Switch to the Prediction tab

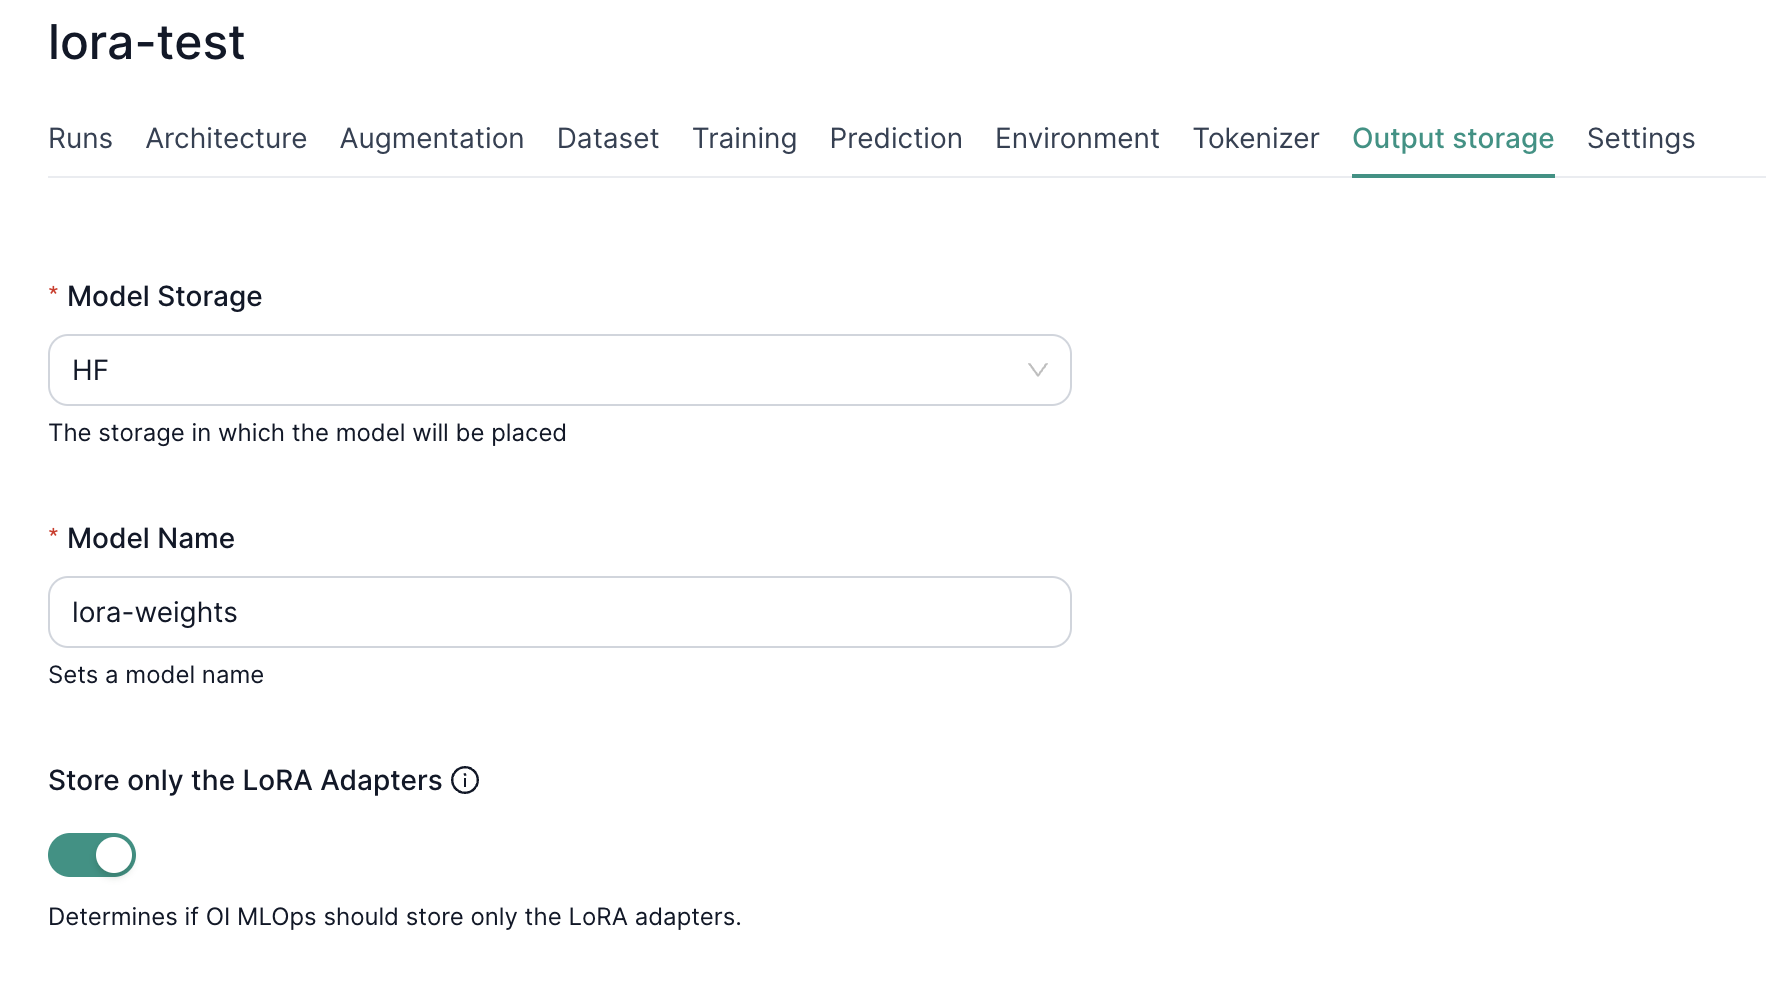[895, 139]
